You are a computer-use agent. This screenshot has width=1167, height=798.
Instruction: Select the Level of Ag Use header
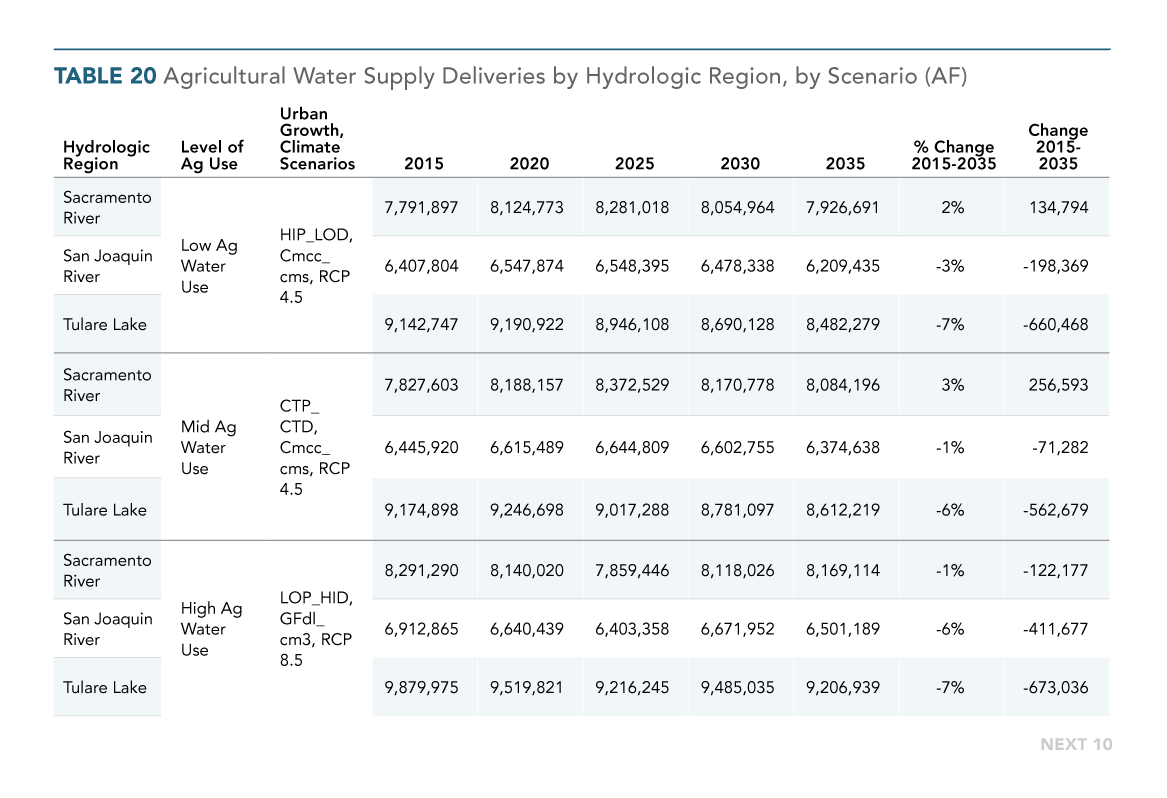pos(212,156)
